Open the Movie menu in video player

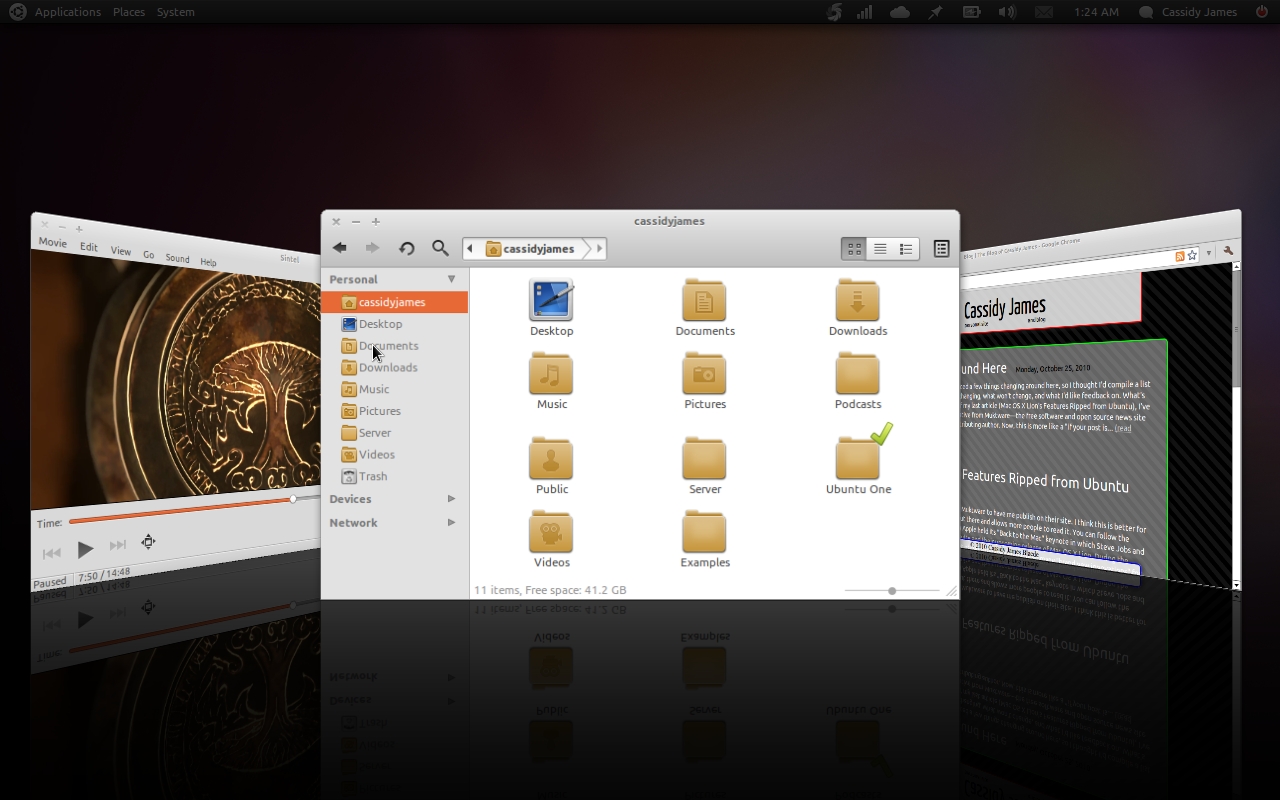pos(52,243)
